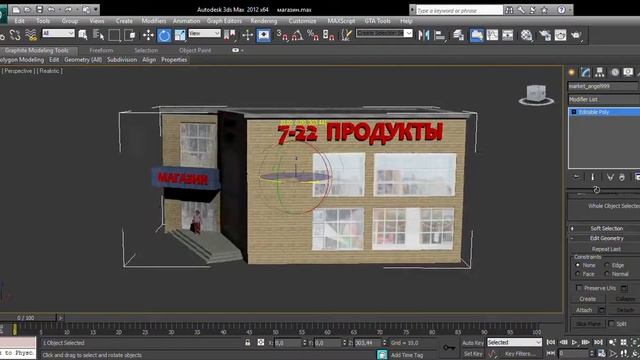The image size is (640, 360).
Task: Activate the Select and Scale tool
Action: click(180, 36)
